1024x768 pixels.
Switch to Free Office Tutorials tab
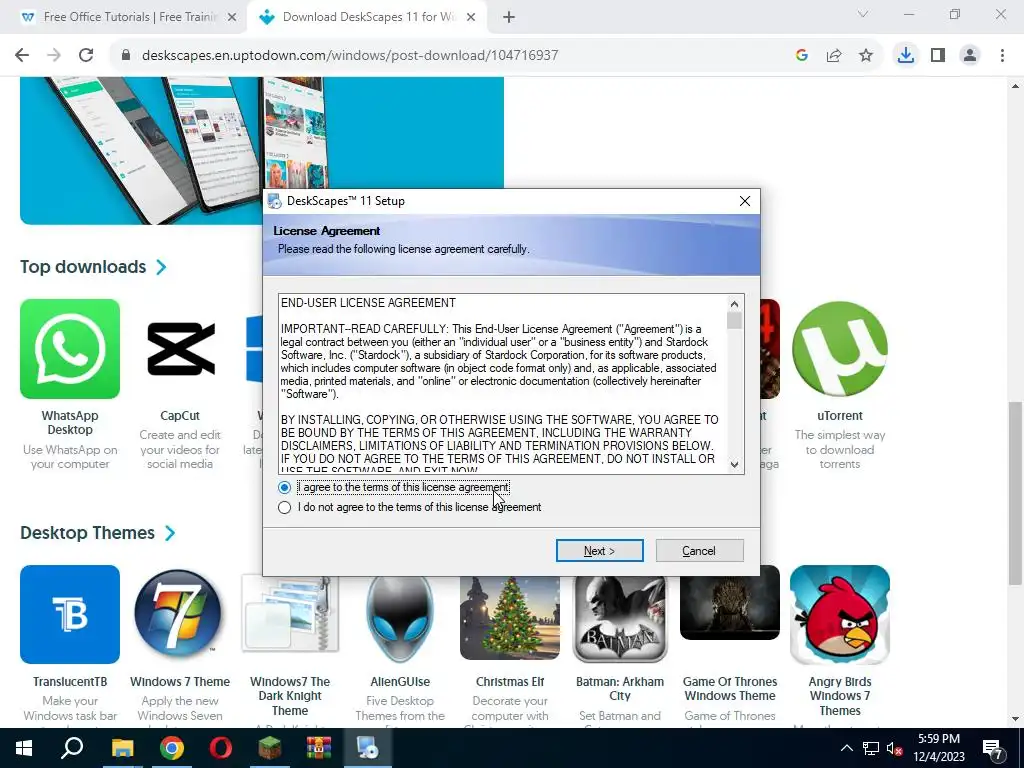point(129,17)
